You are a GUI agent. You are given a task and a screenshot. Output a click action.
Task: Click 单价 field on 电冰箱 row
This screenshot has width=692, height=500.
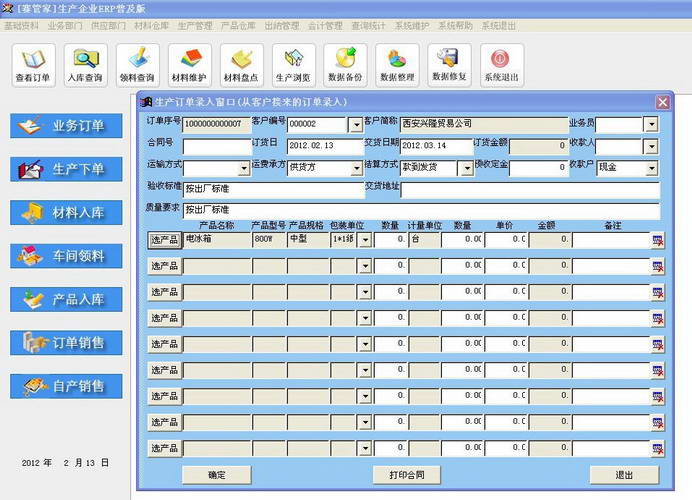pyautogui.click(x=506, y=240)
